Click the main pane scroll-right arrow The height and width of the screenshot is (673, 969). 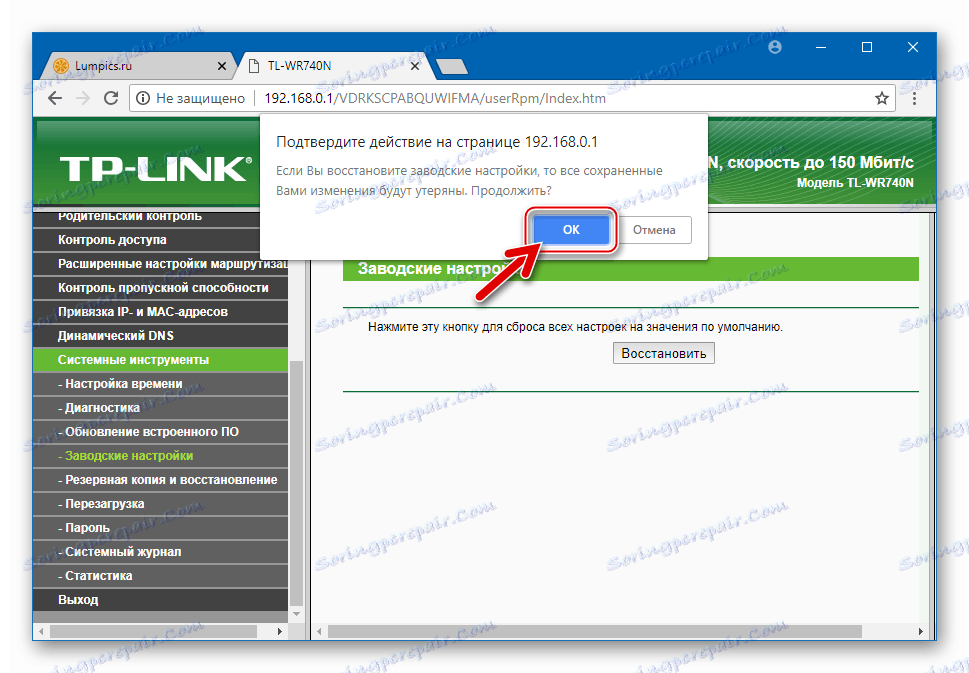pos(920,632)
